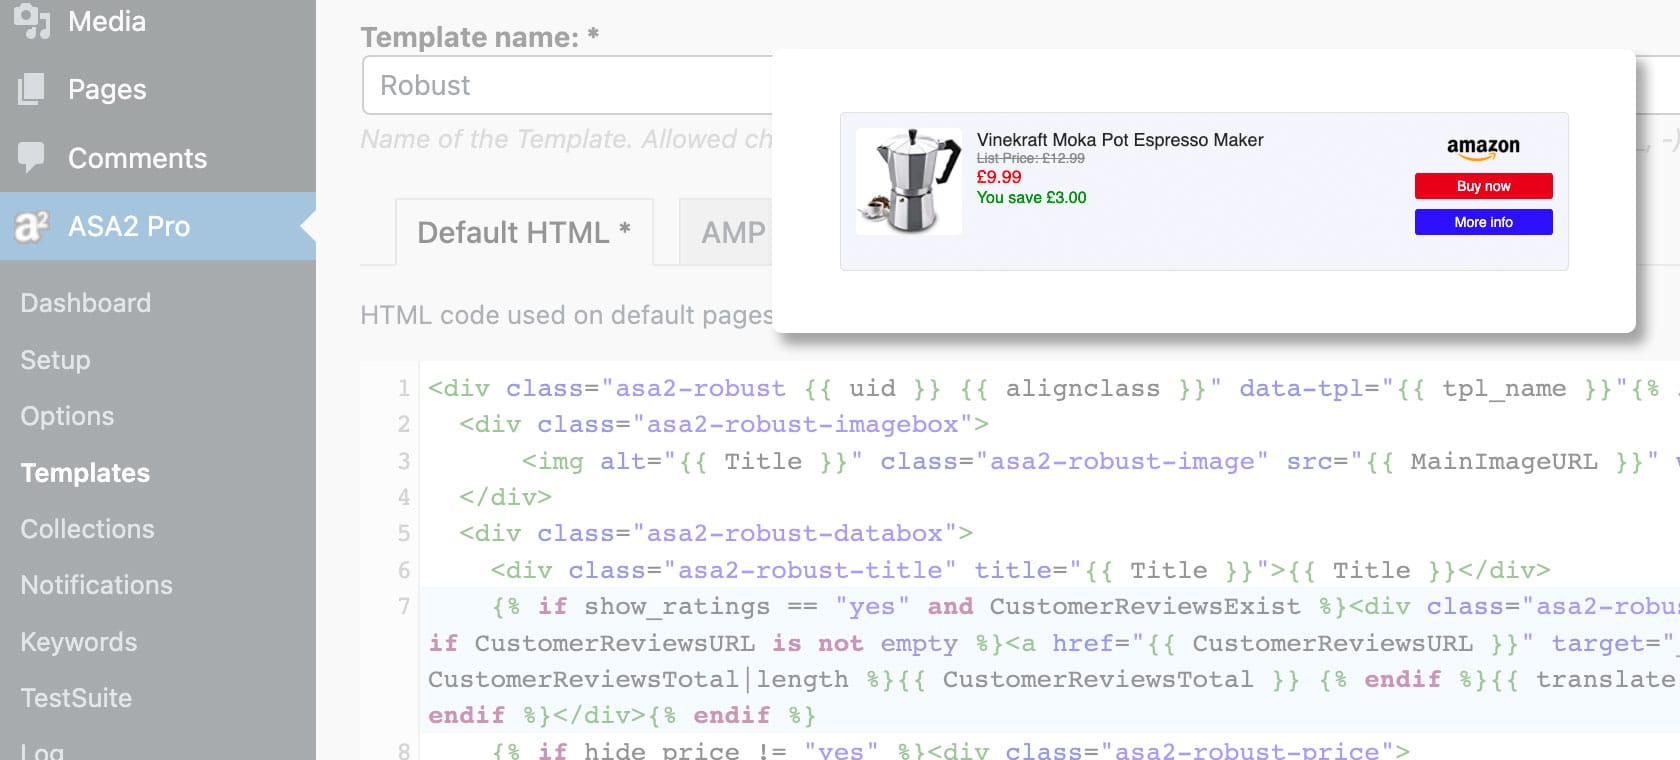
Task: Click line number 1 in code editor
Action: click(x=403, y=388)
